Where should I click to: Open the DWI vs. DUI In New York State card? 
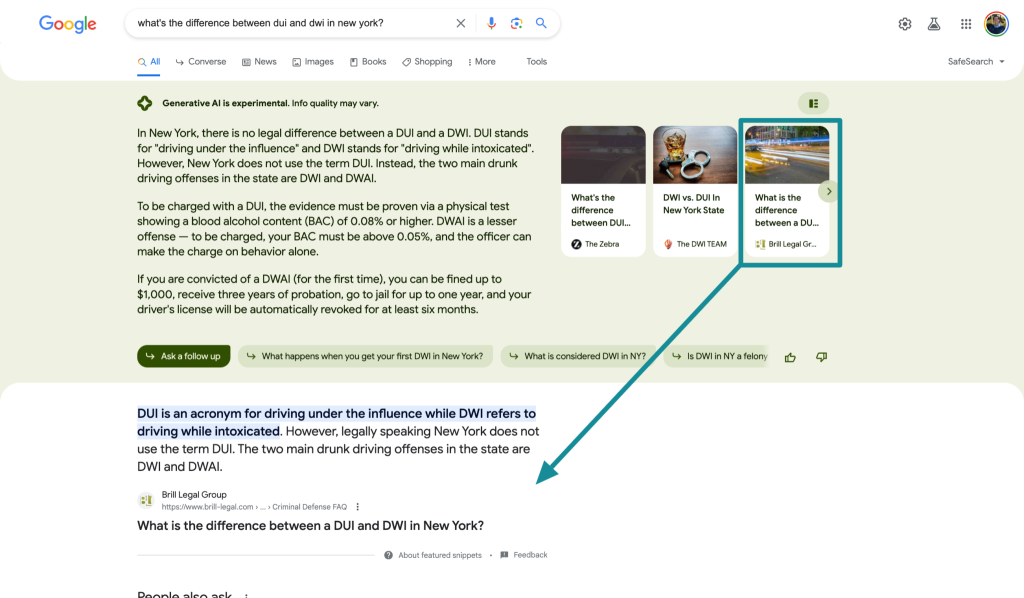[695, 191]
